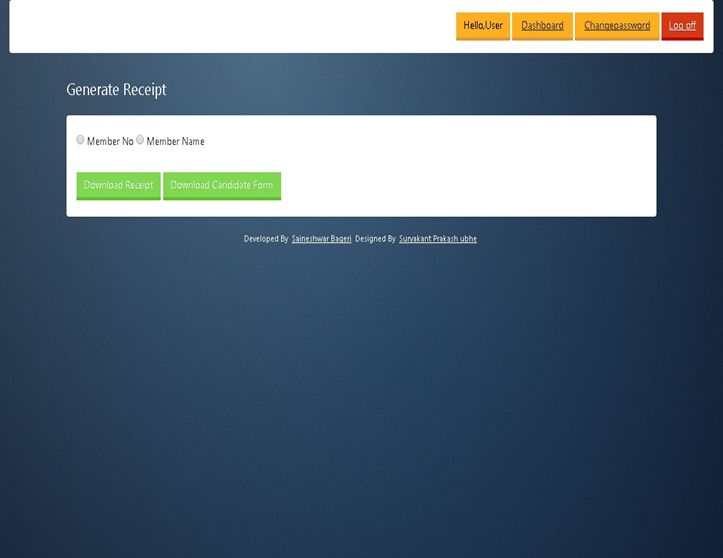Screen dimensions: 723x558
Task: Open Suryakant Prakash ubhe designer link
Action: coord(438,239)
